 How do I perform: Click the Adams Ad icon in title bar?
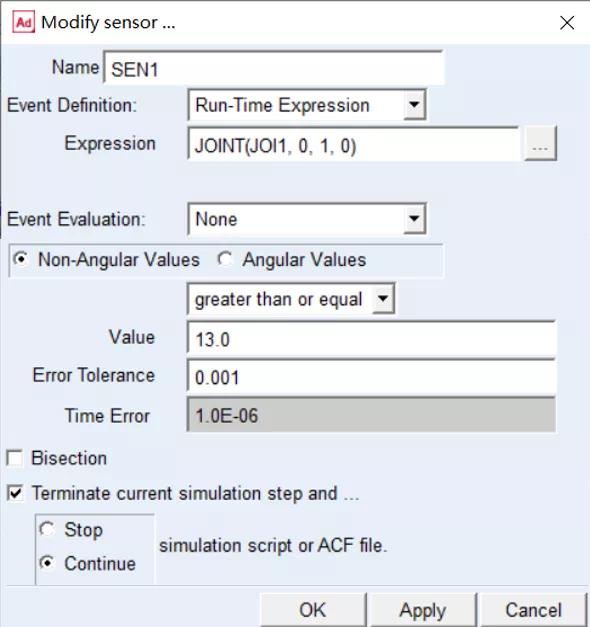tap(24, 22)
